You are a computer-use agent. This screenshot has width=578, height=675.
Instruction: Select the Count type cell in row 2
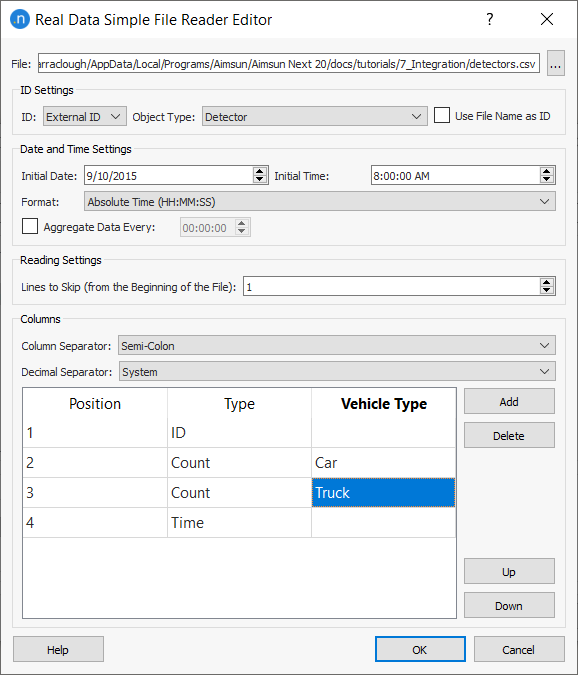point(239,463)
